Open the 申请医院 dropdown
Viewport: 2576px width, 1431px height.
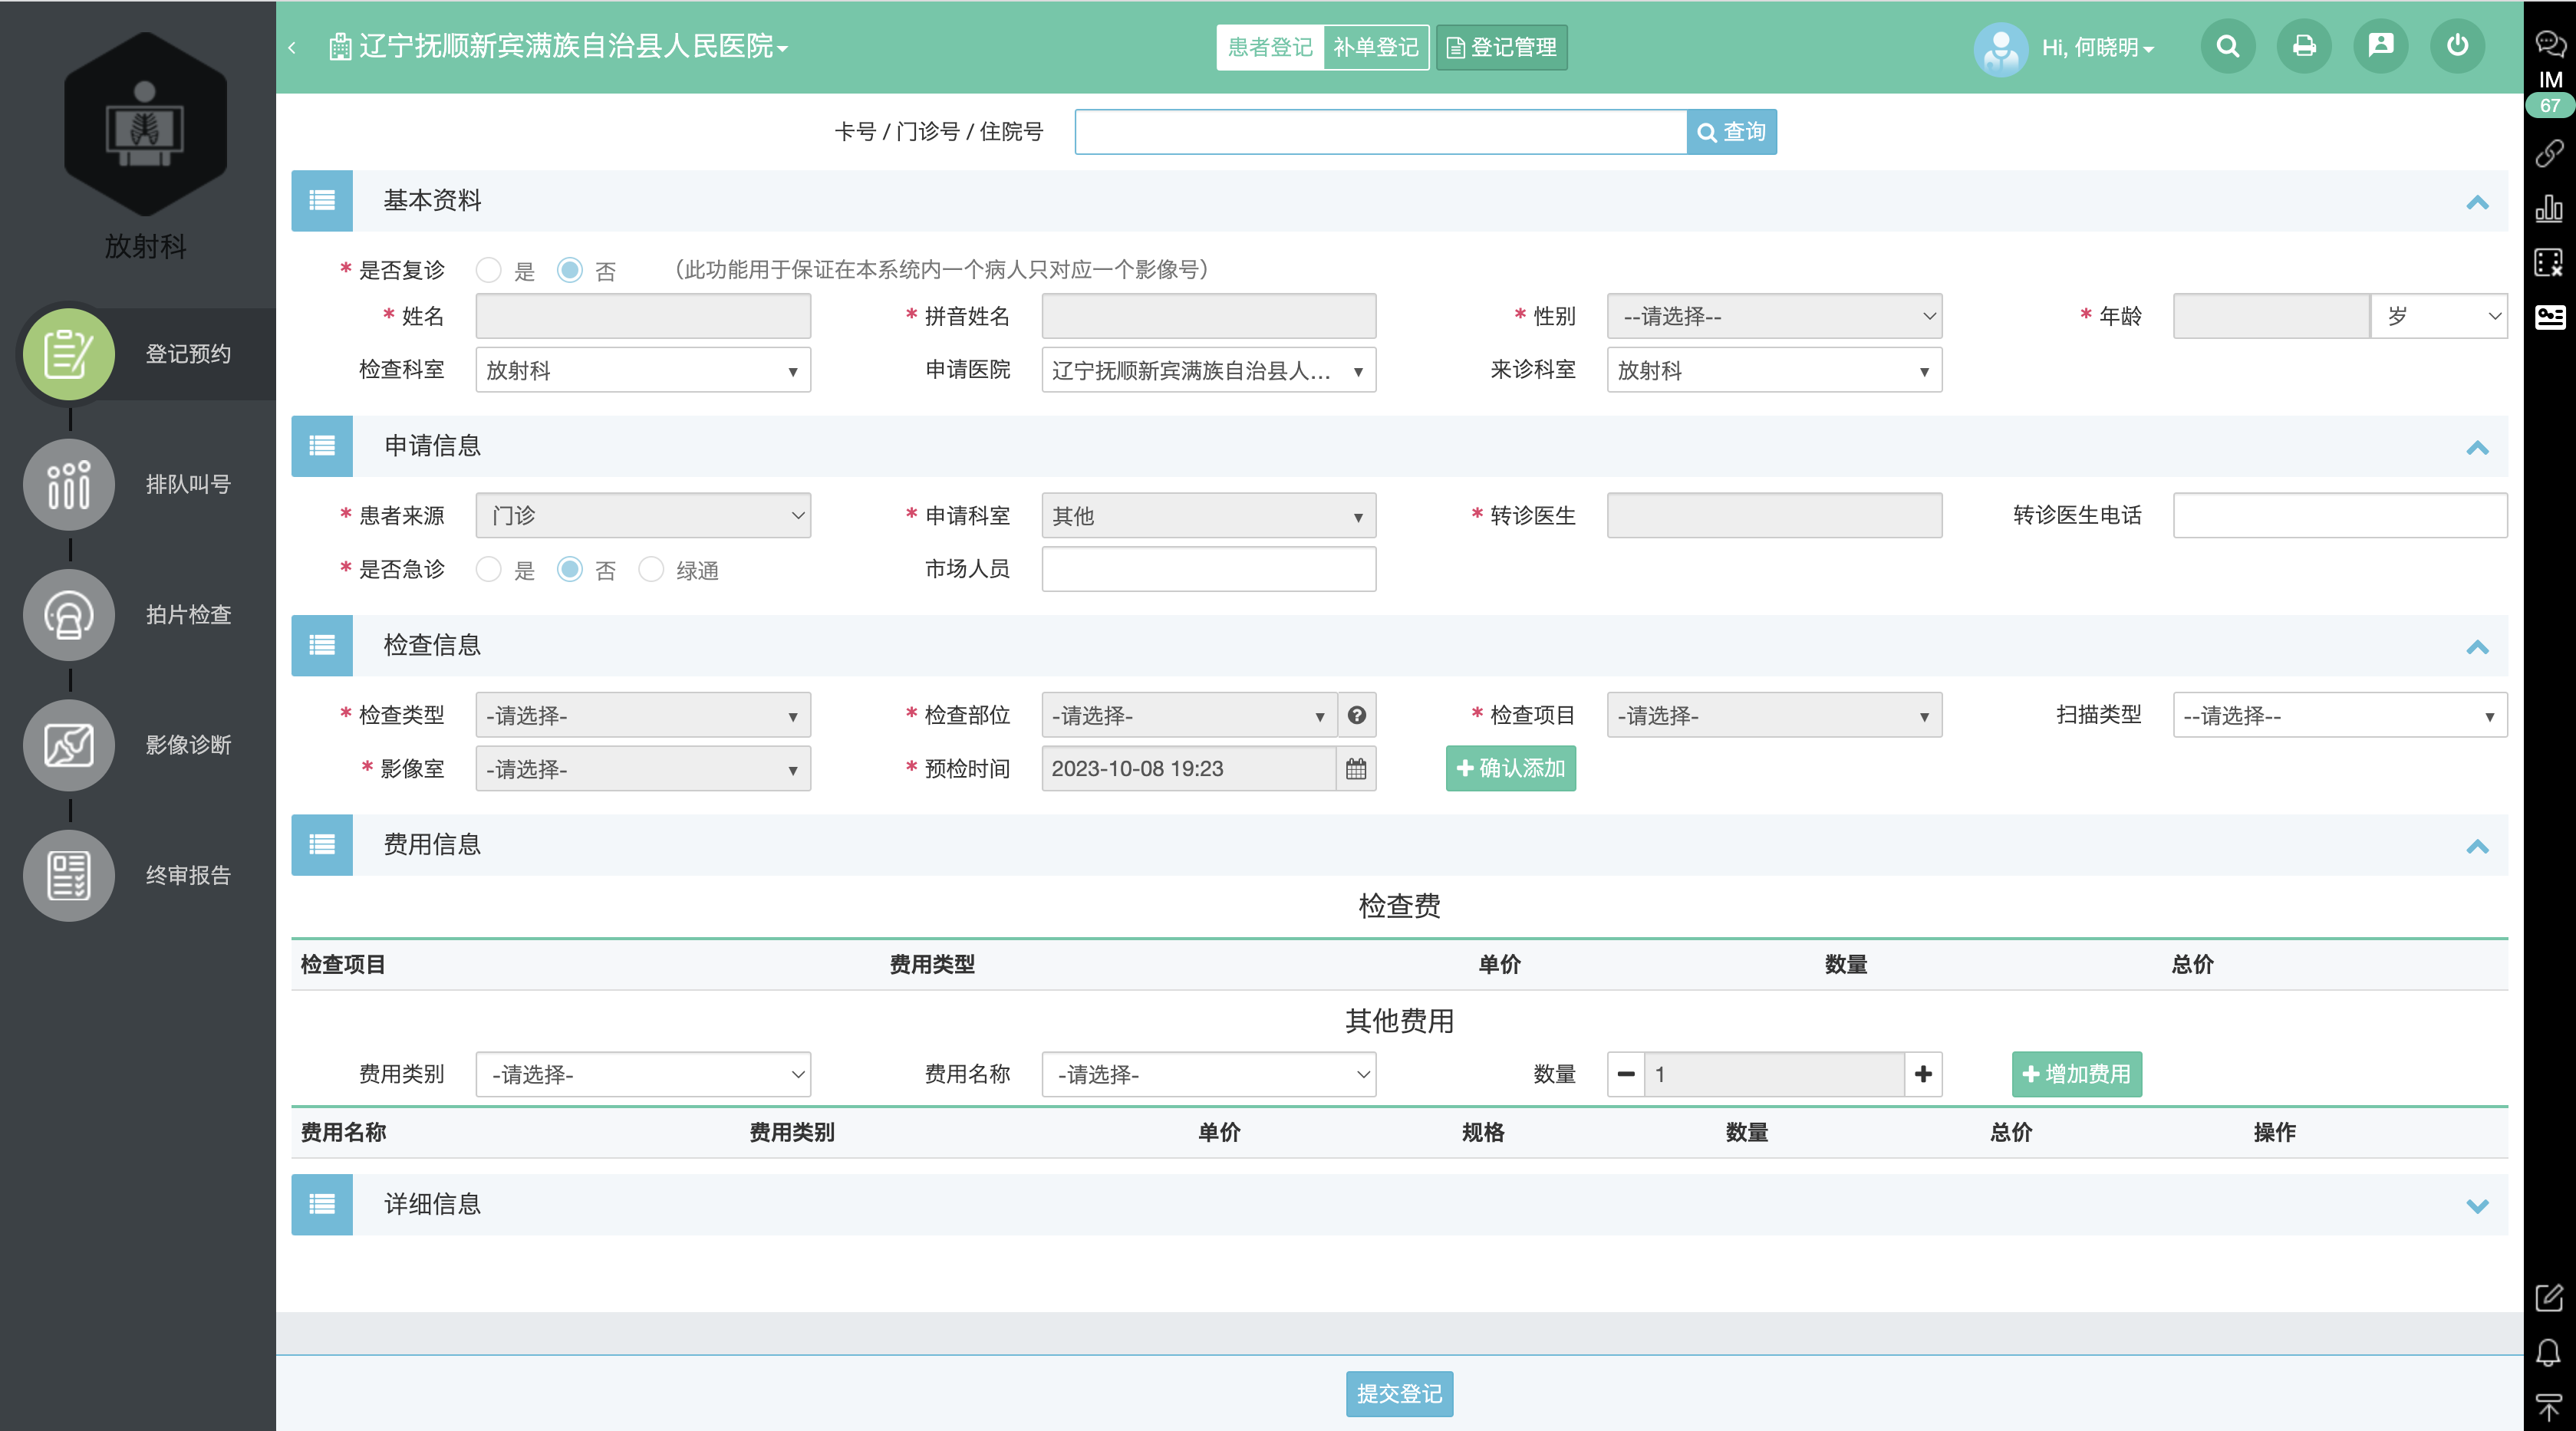[1208, 370]
